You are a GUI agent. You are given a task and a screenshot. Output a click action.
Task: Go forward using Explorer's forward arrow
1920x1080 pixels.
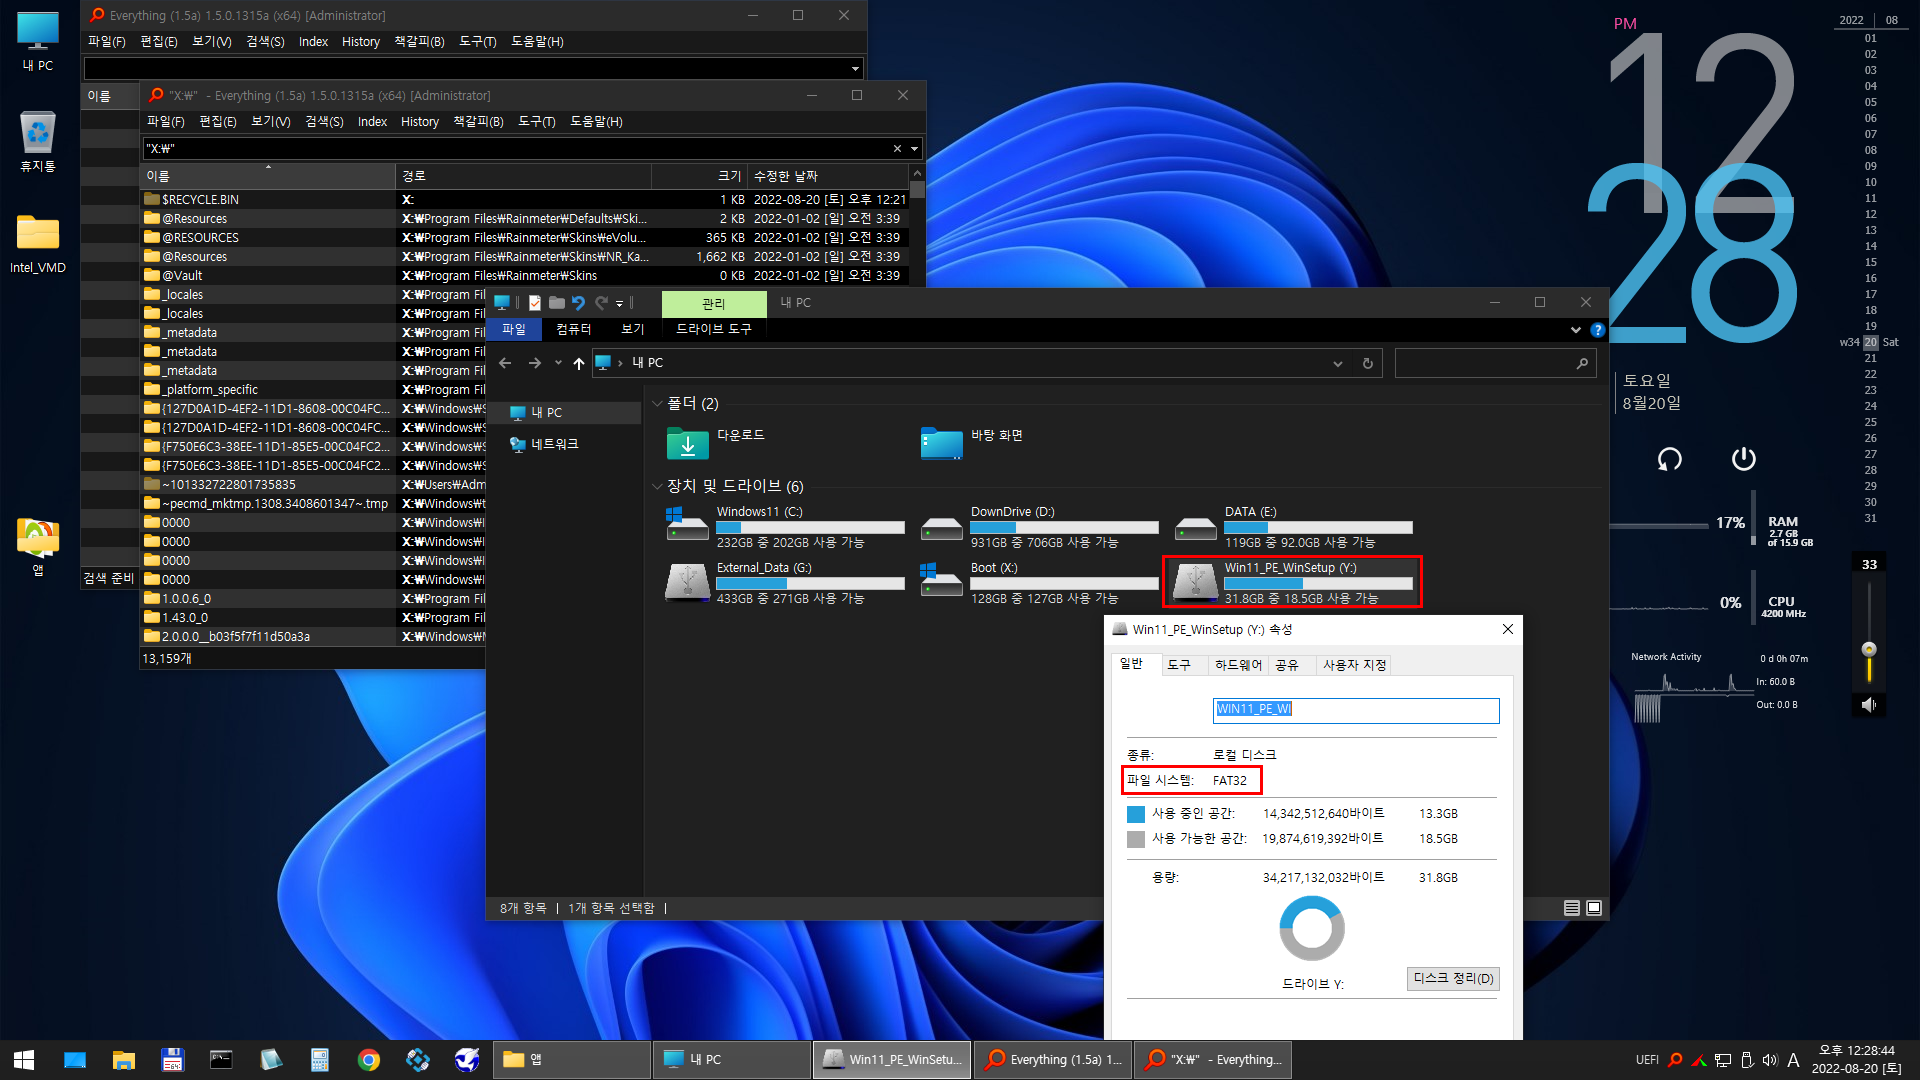[535, 363]
